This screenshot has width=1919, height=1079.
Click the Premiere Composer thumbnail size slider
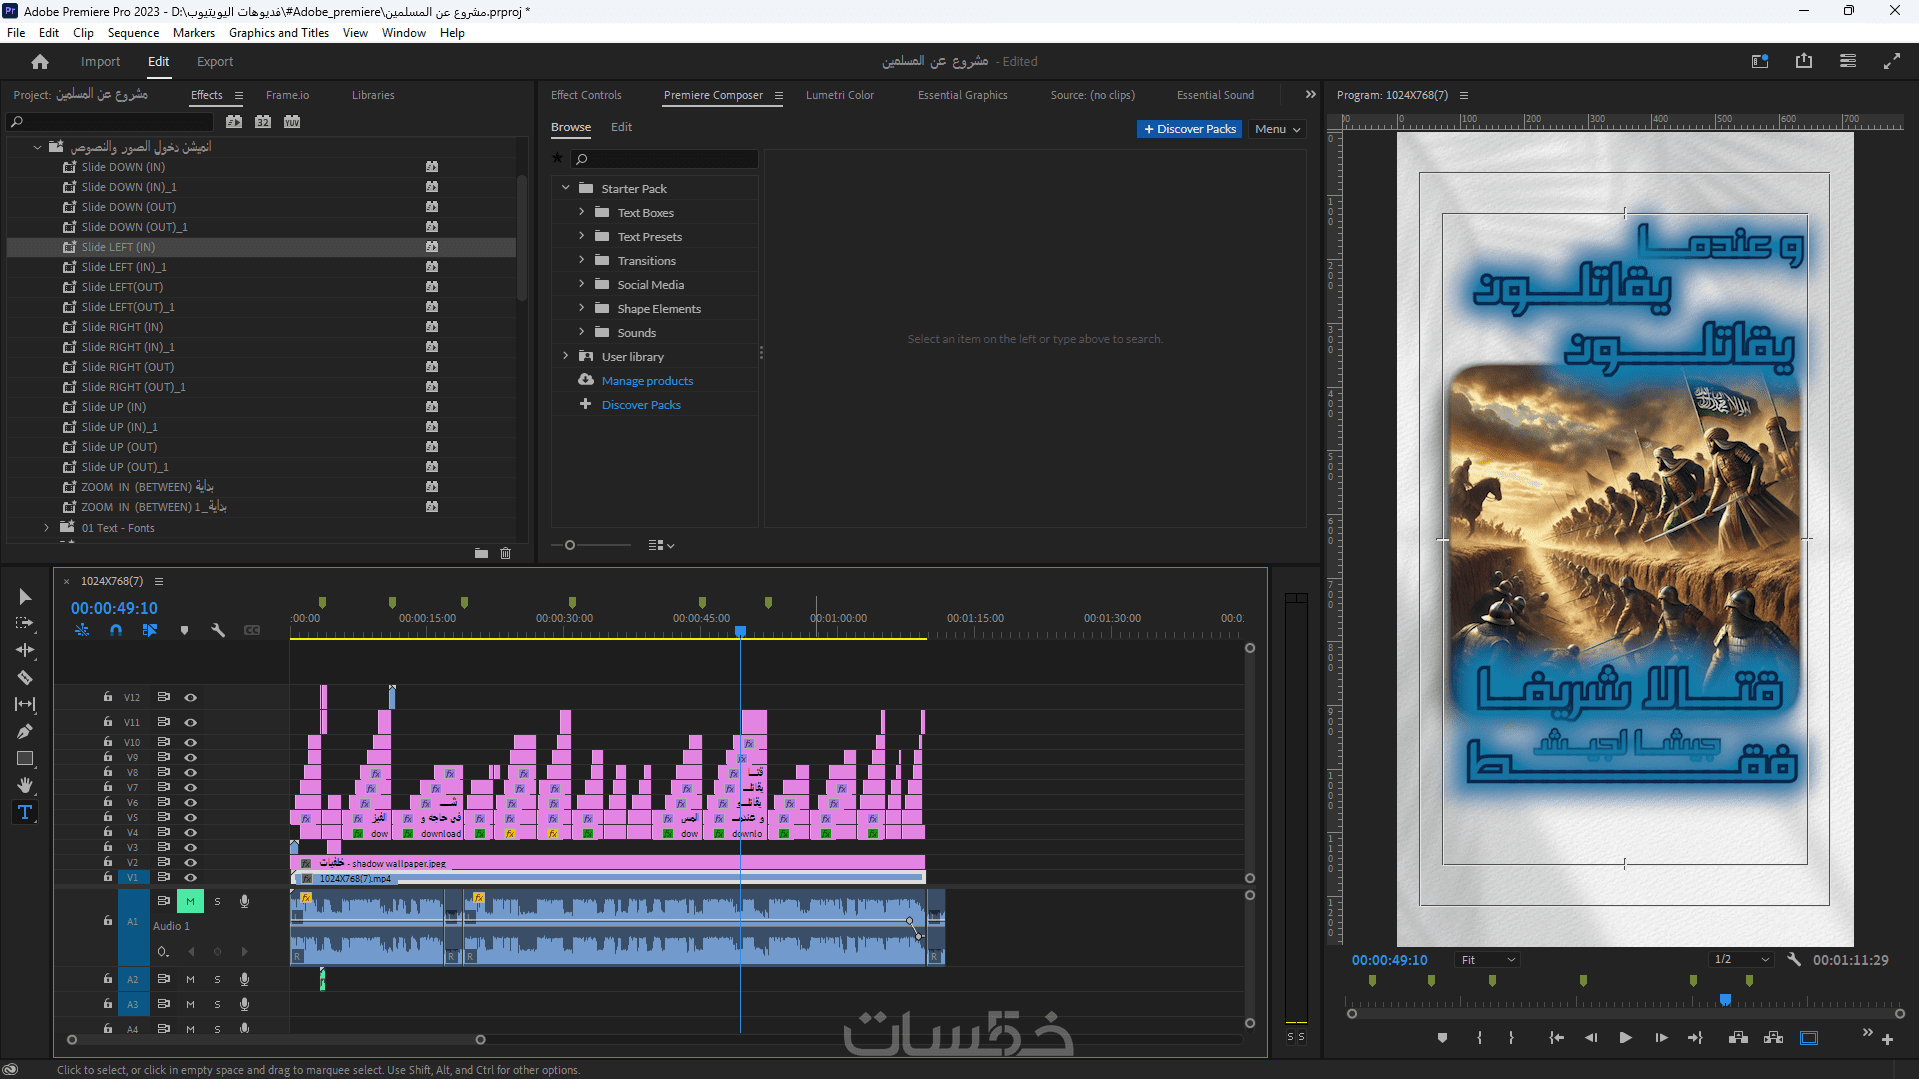click(570, 546)
